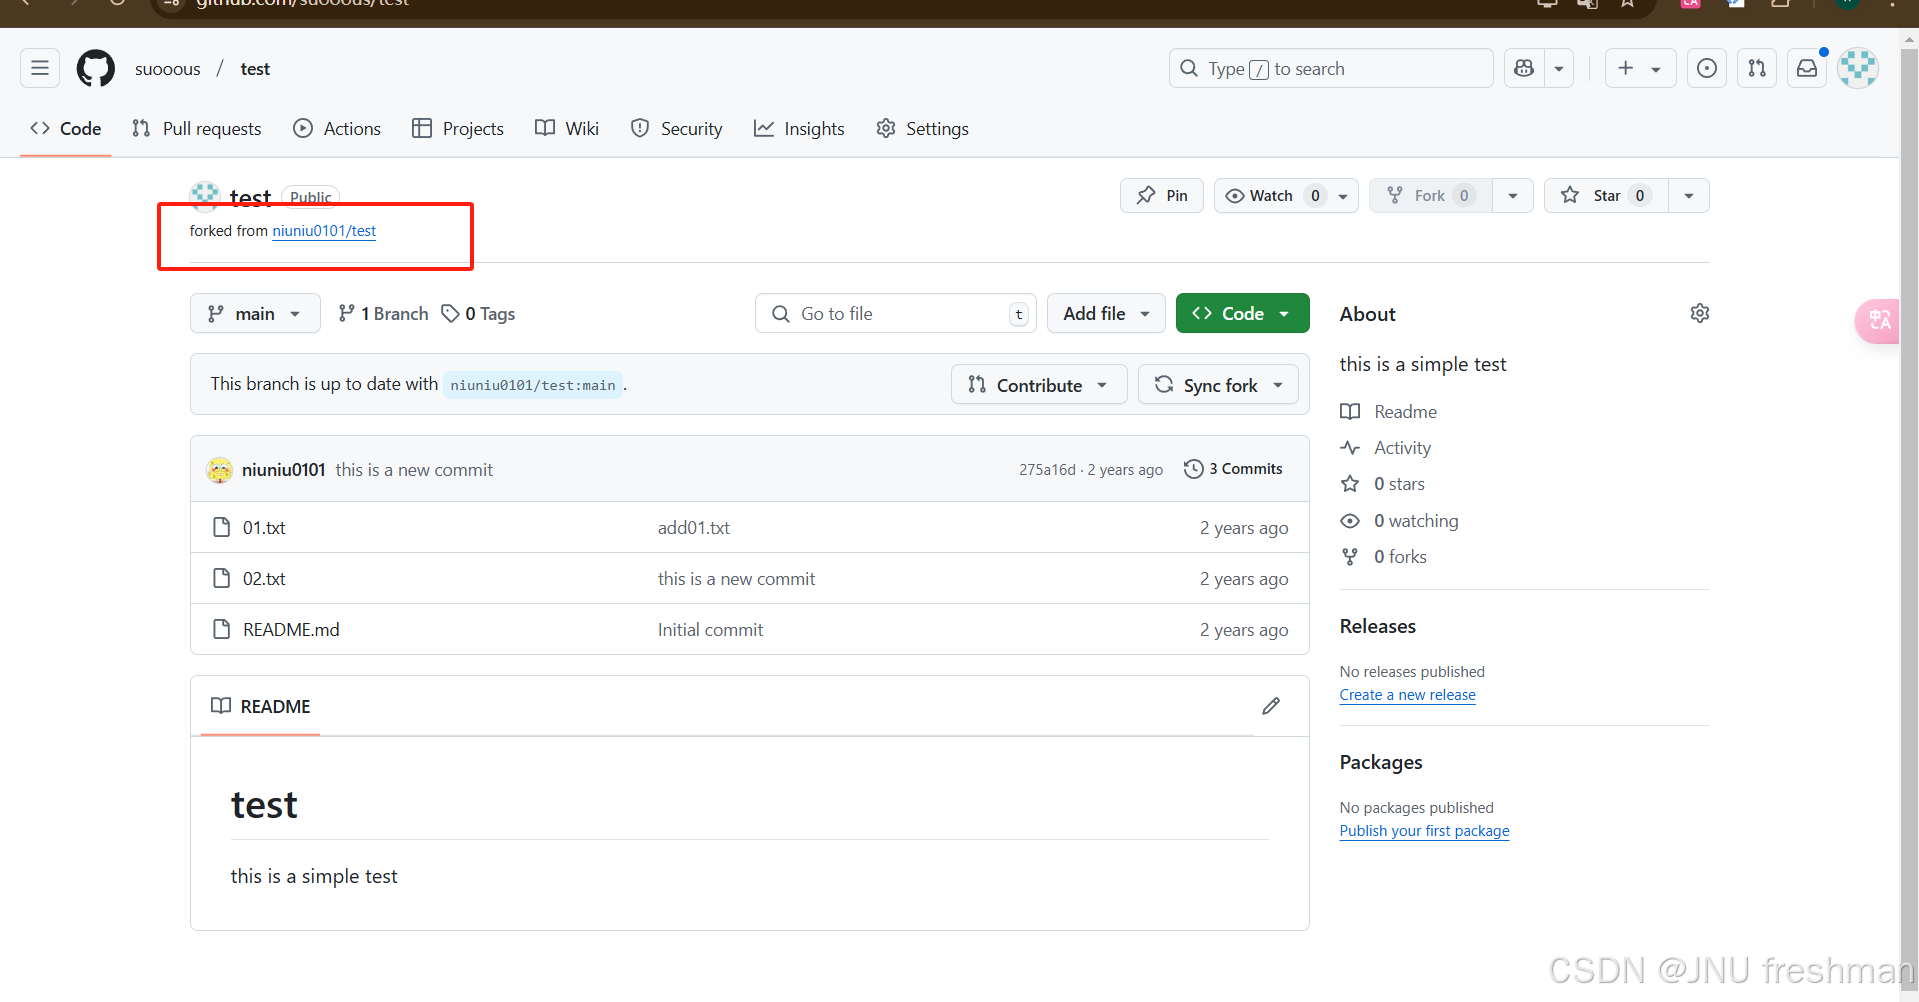Select the README tab in file viewer
1919x1002 pixels.
click(261, 706)
